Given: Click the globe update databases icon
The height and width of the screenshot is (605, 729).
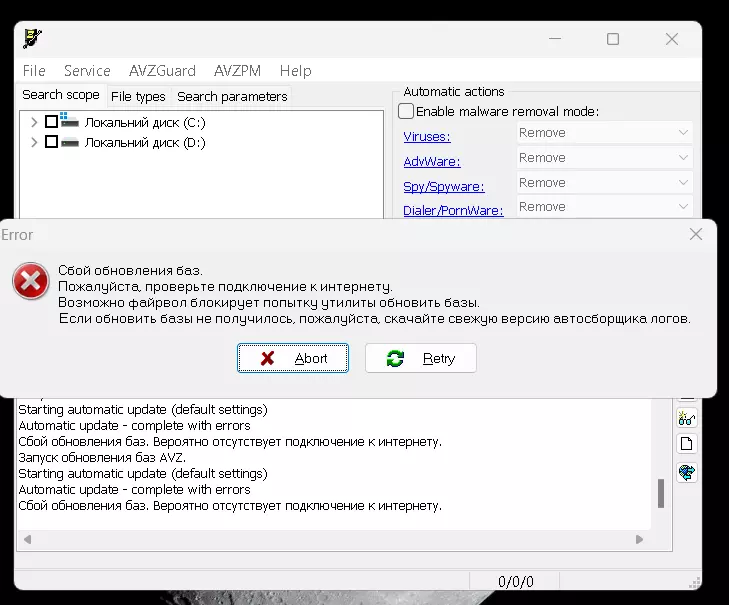Looking at the screenshot, I should 687,472.
